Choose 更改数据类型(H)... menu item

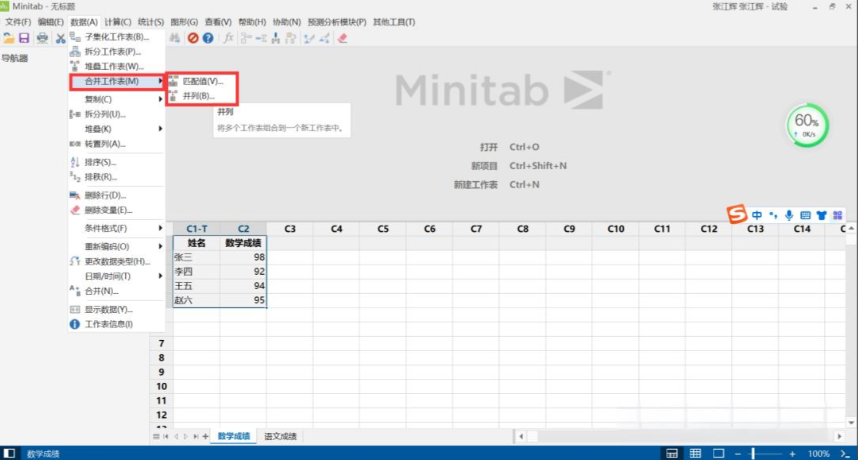coord(117,261)
